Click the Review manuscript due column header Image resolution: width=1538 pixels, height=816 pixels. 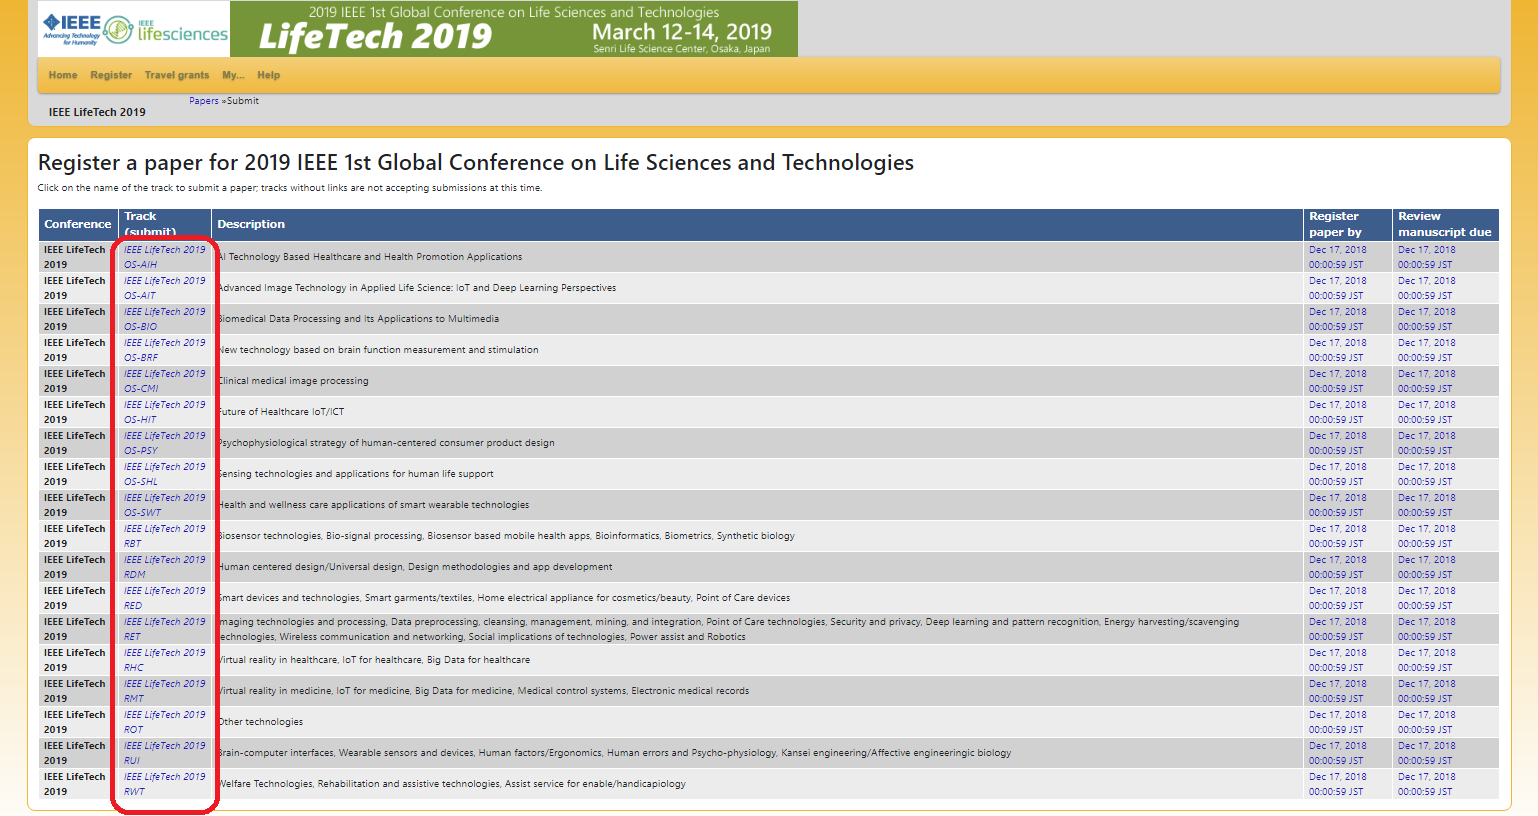[1445, 225]
